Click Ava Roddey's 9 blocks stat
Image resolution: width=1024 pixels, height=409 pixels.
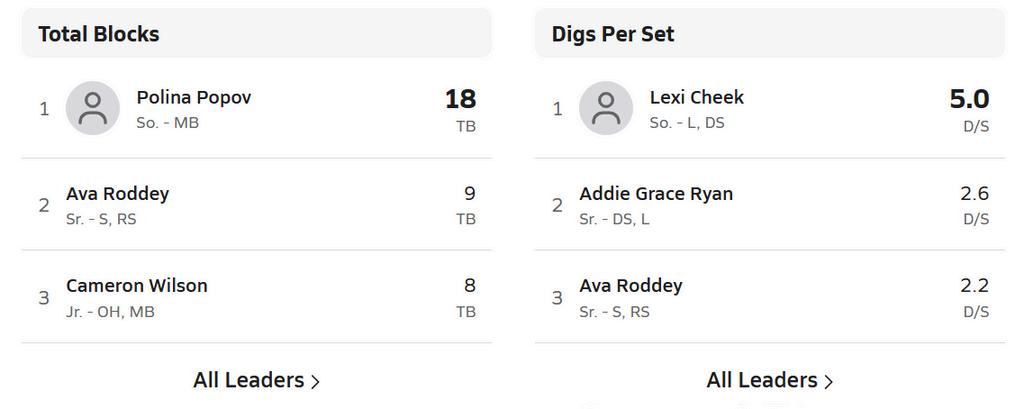coord(469,194)
